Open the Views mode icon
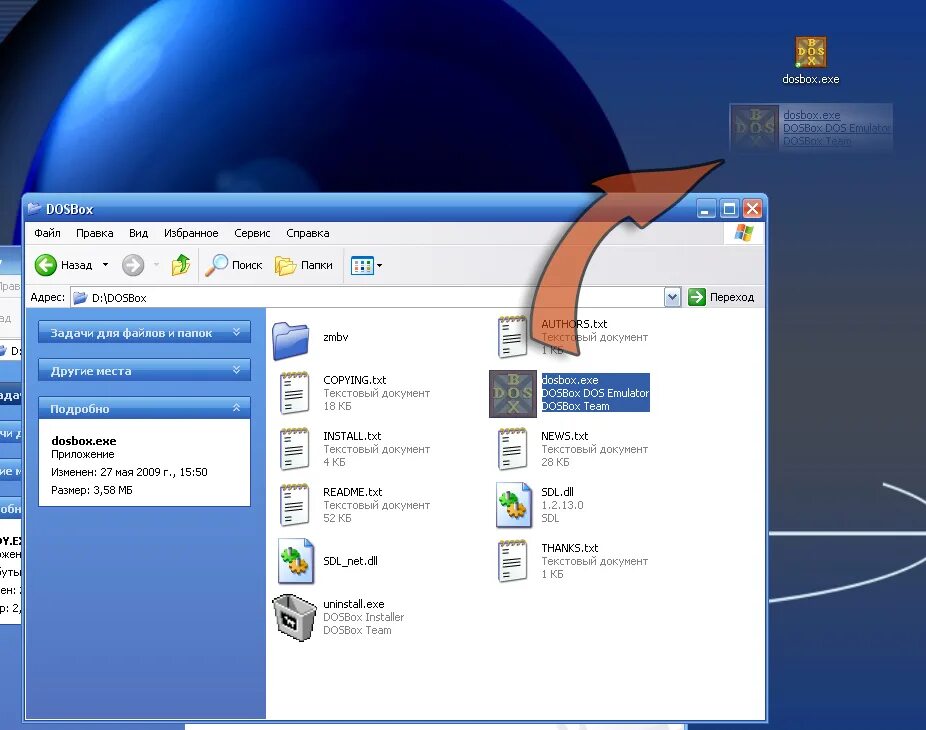Viewport: 926px width, 730px height. [x=362, y=266]
